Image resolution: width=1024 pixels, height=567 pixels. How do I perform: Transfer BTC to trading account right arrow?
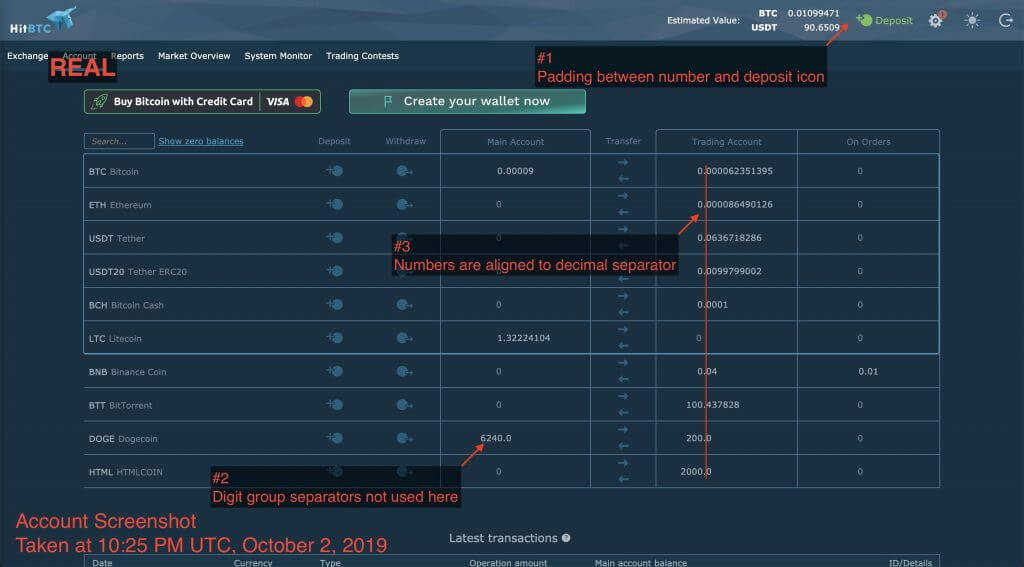coord(623,162)
